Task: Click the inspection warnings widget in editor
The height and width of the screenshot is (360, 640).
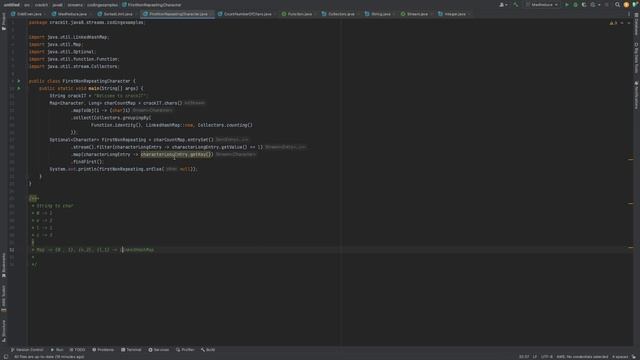Action: click(x=614, y=23)
